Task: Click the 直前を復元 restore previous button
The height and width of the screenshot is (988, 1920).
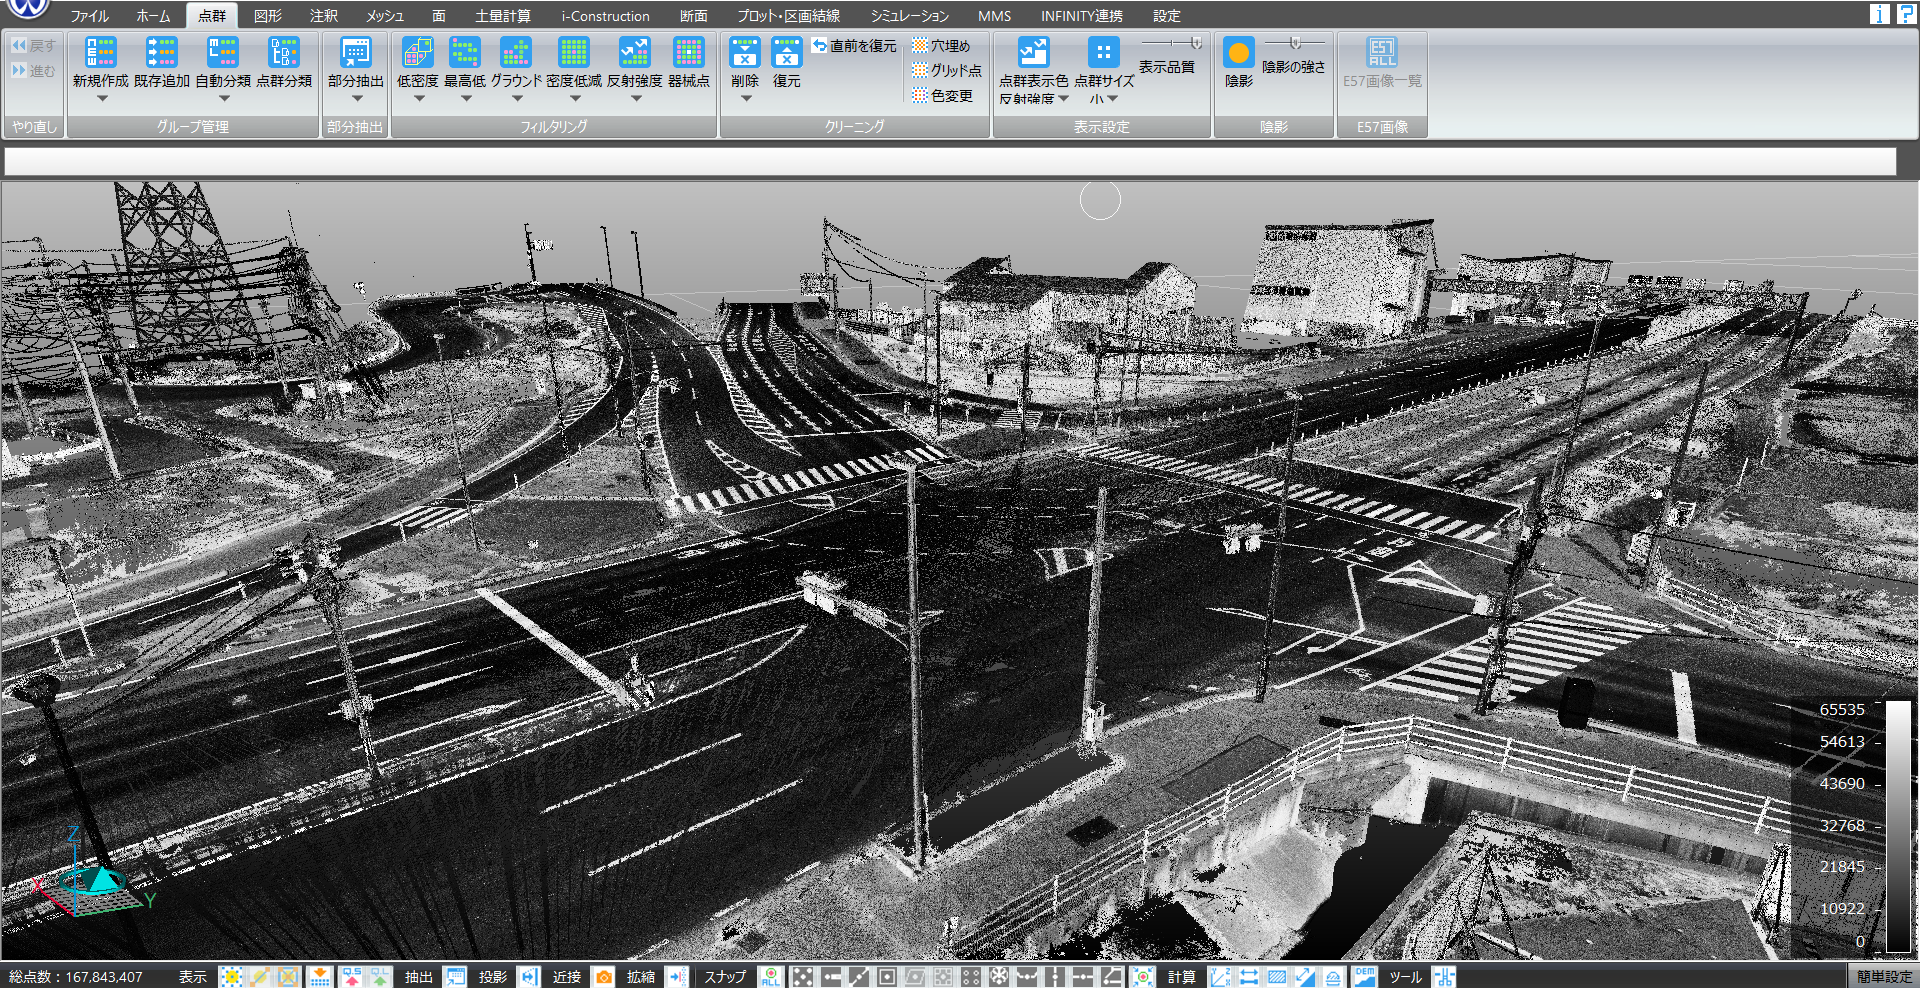Action: point(854,46)
